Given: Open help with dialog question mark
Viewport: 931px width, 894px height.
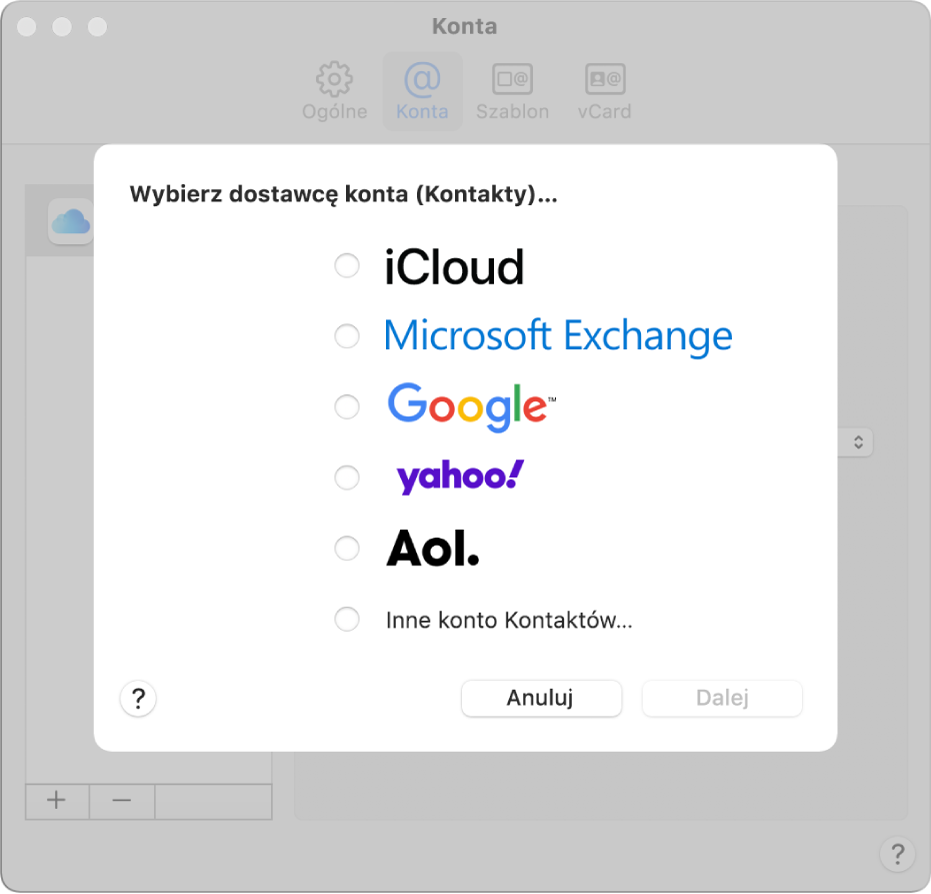Looking at the screenshot, I should click(138, 699).
